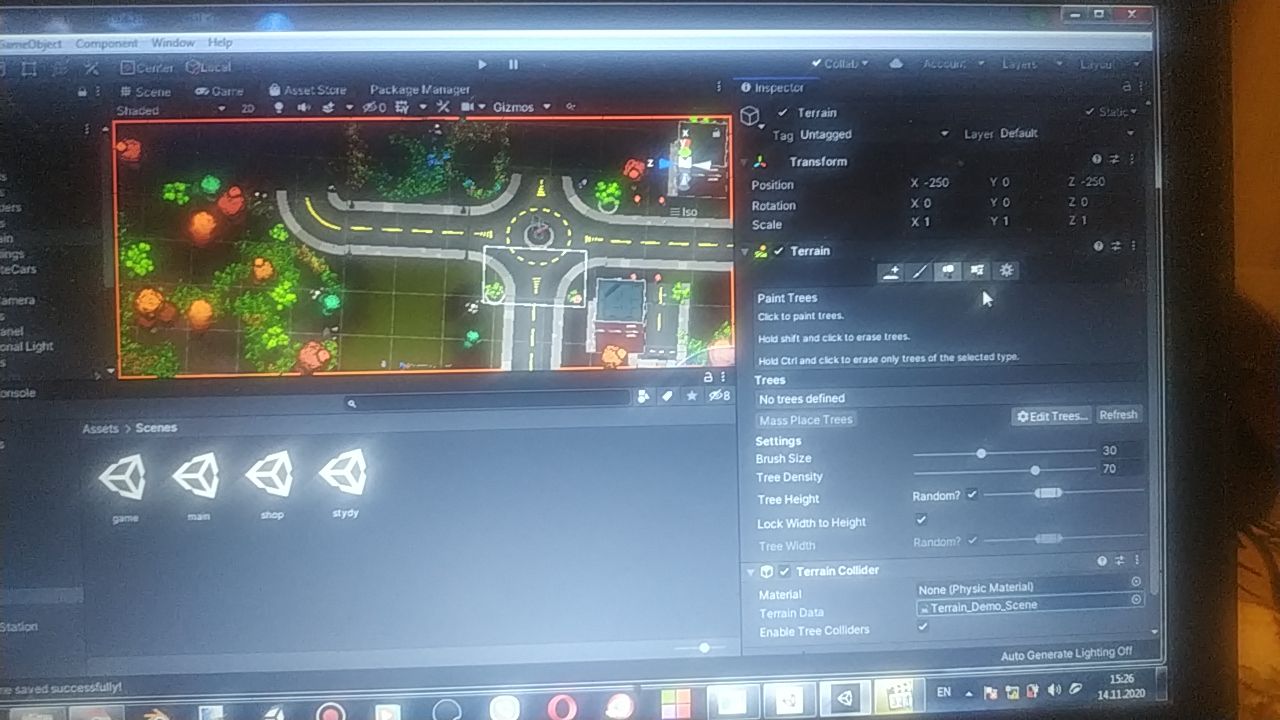
Task: Open the Component menu
Action: tap(107, 44)
